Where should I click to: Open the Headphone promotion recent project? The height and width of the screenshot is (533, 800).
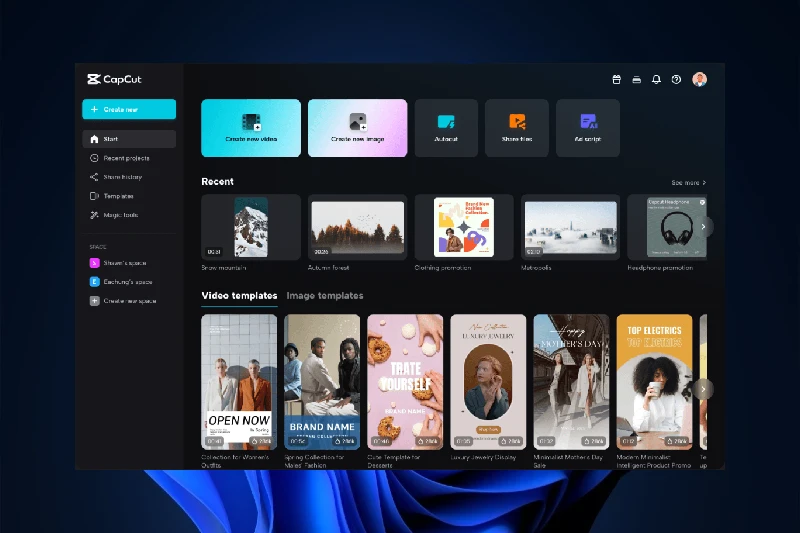[666, 227]
